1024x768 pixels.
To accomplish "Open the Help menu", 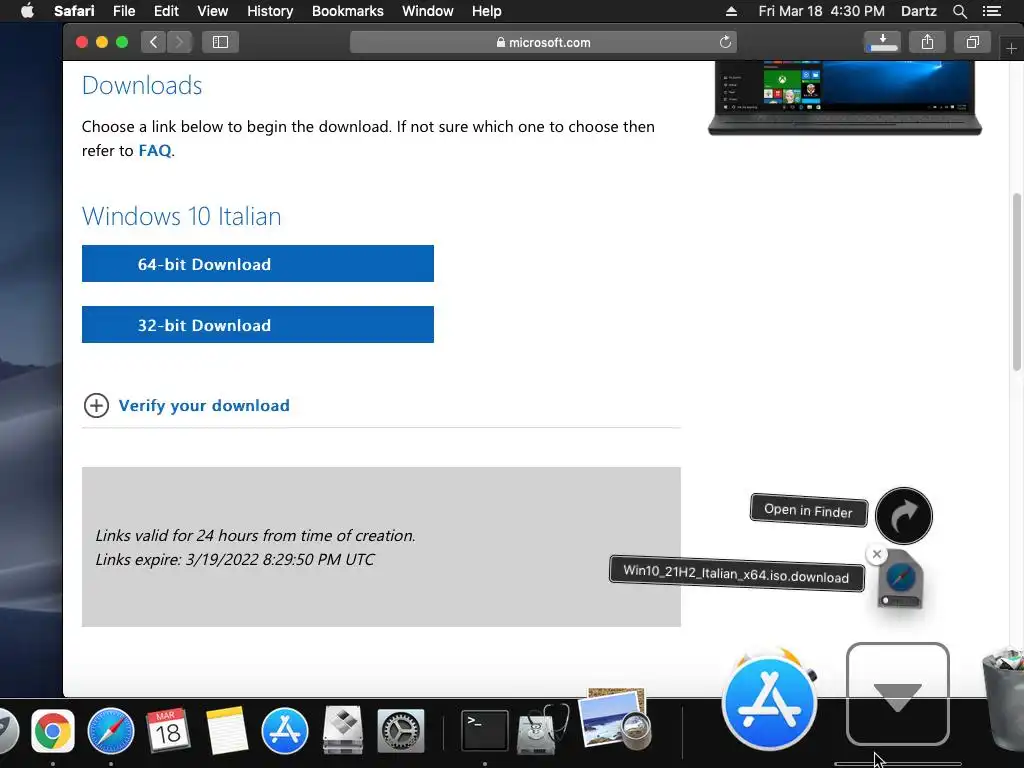I will tap(487, 11).
